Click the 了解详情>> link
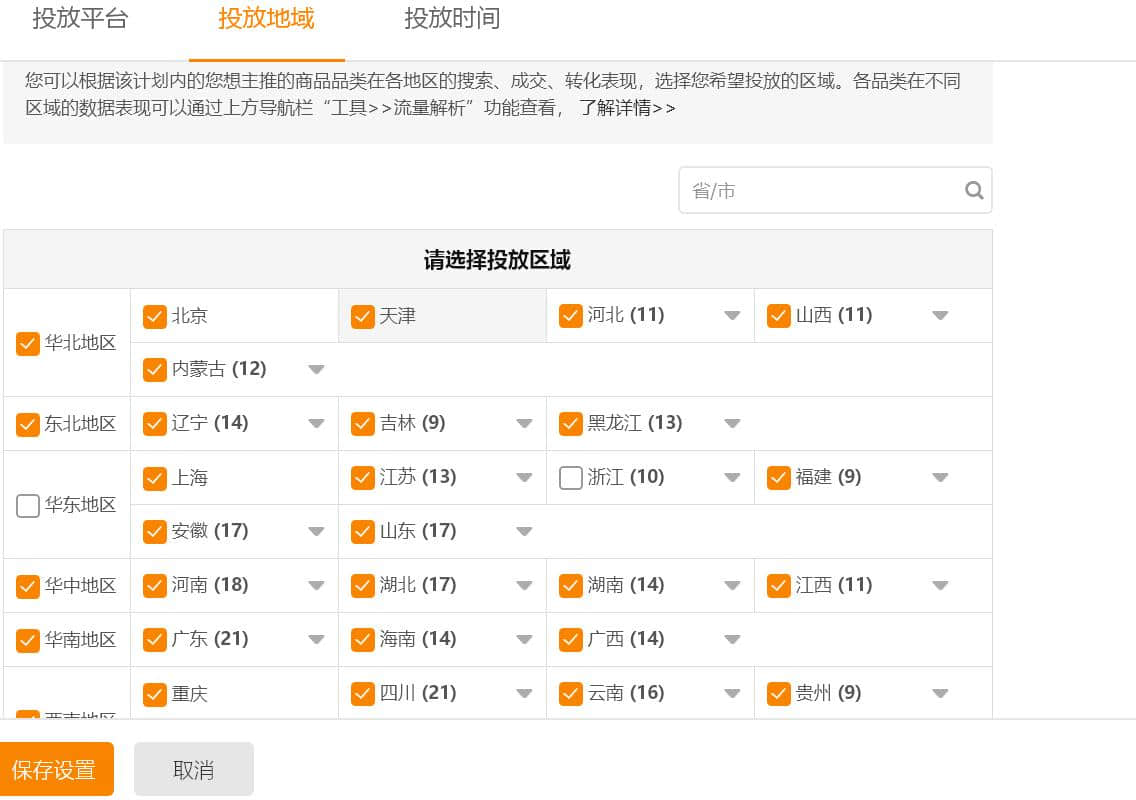The image size is (1136, 800). (627, 108)
